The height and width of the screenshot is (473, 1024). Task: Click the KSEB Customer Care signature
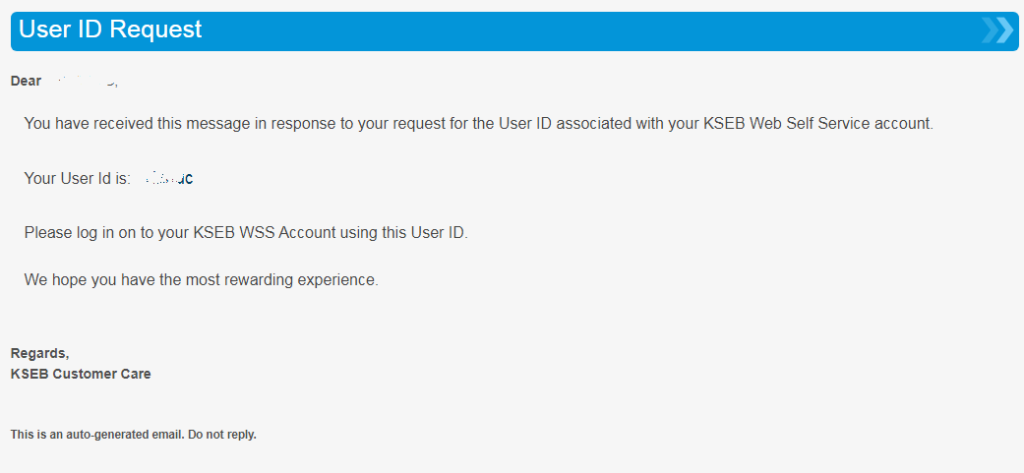coord(81,374)
